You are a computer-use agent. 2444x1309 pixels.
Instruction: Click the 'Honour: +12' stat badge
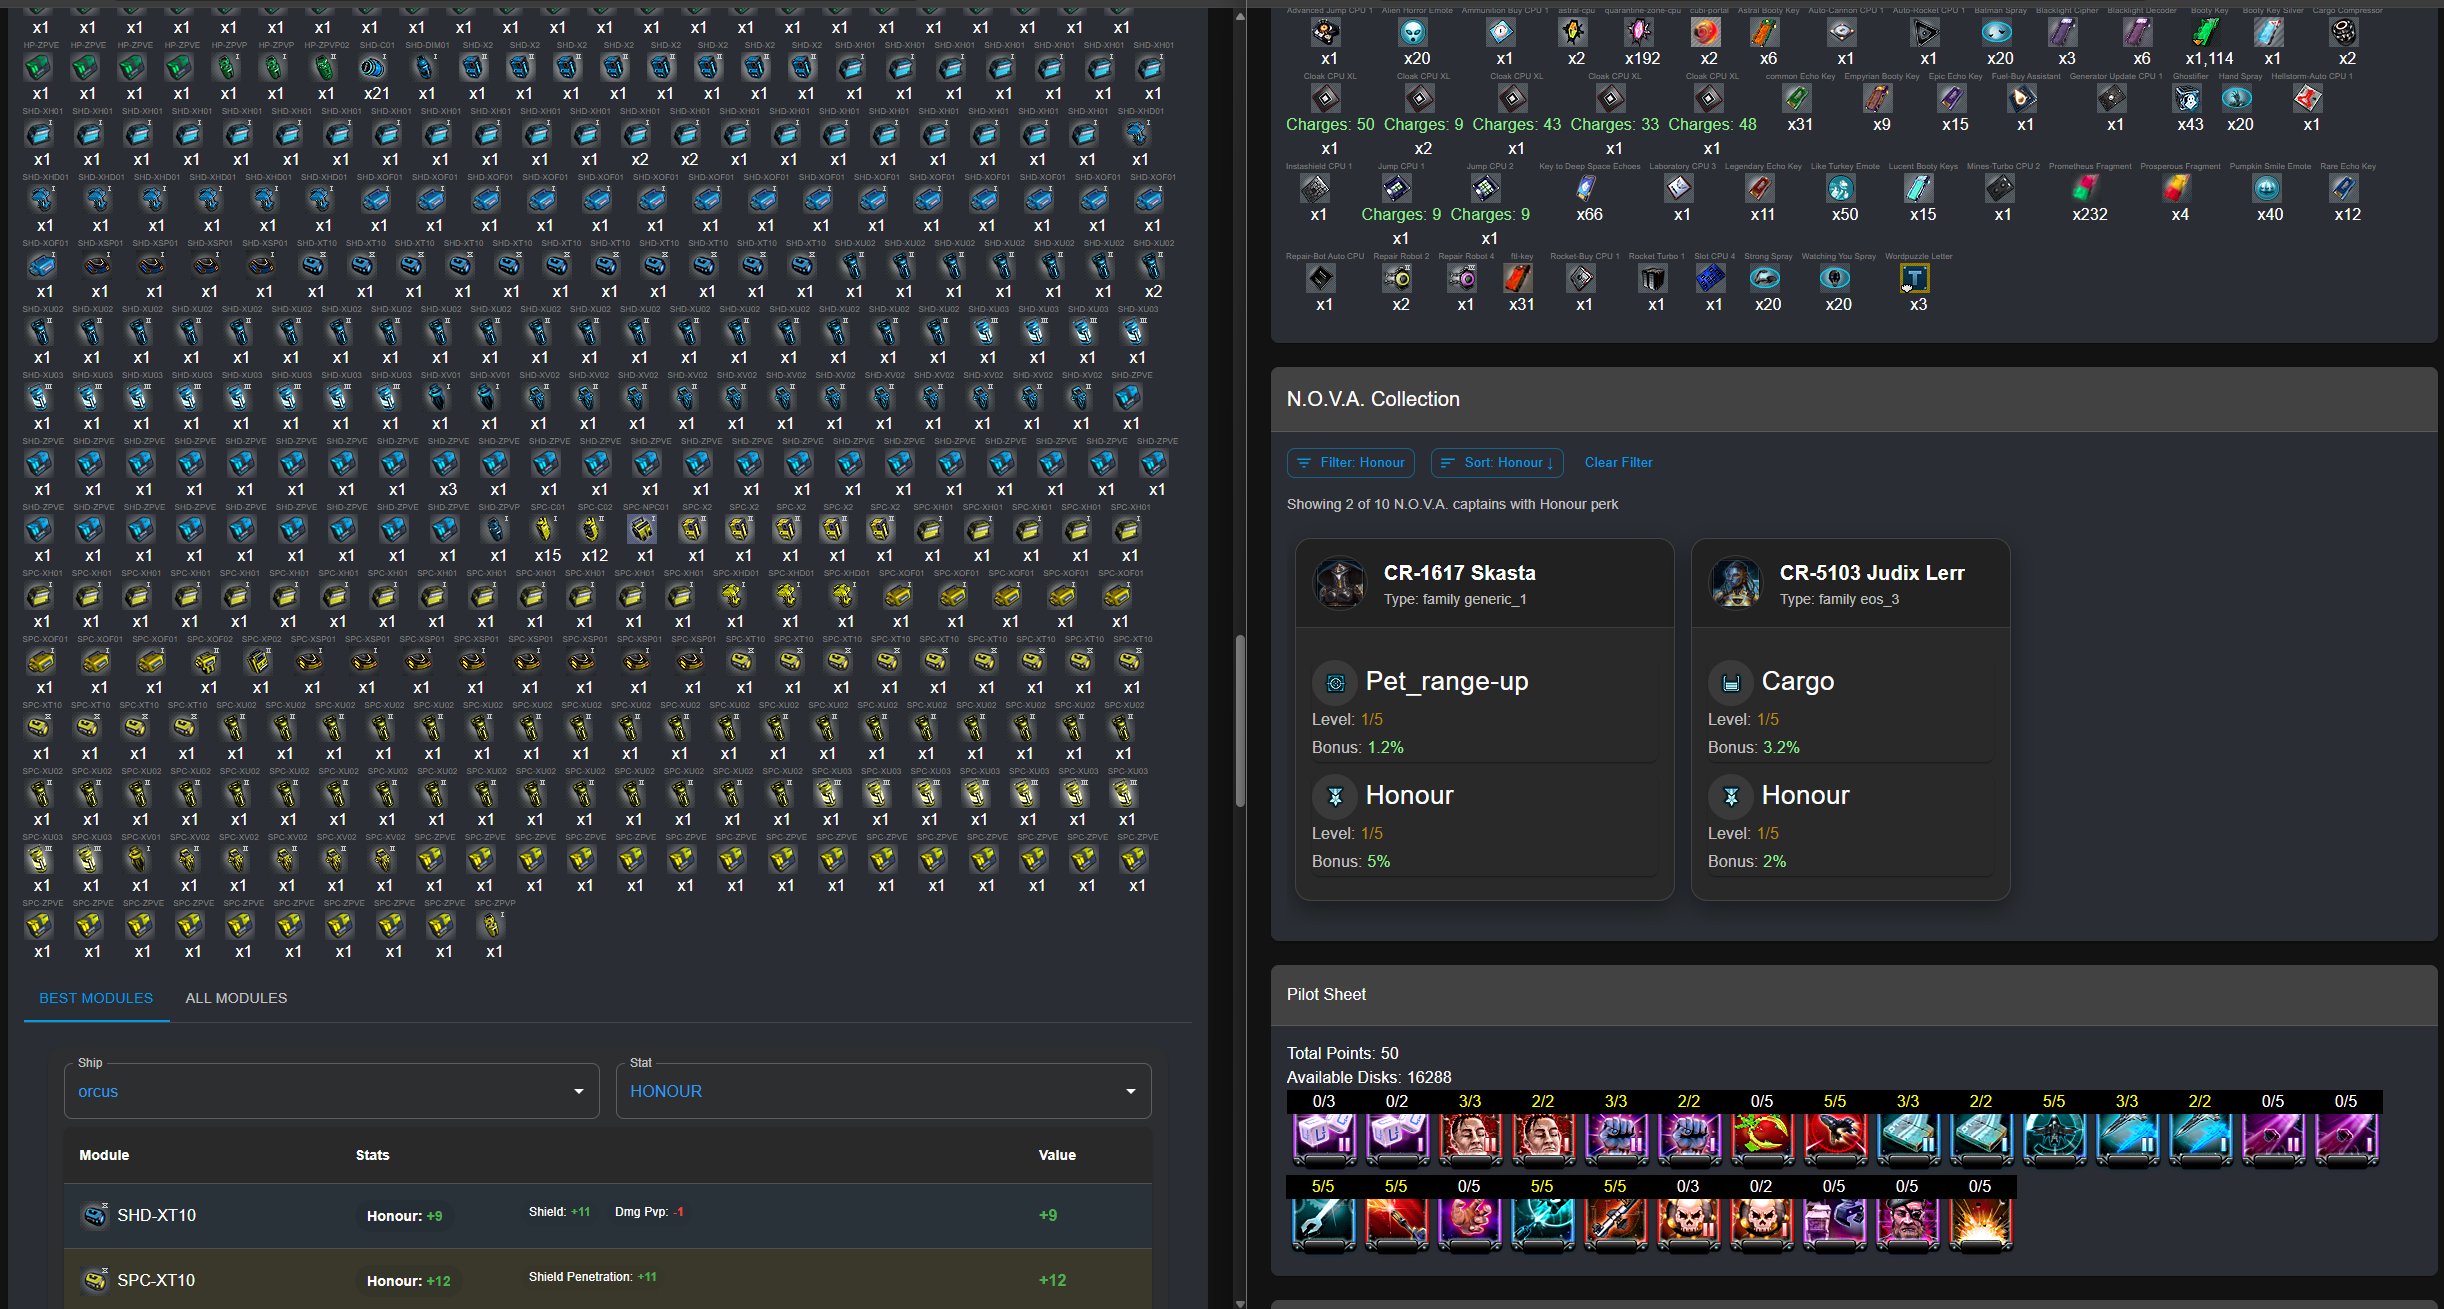point(408,1281)
